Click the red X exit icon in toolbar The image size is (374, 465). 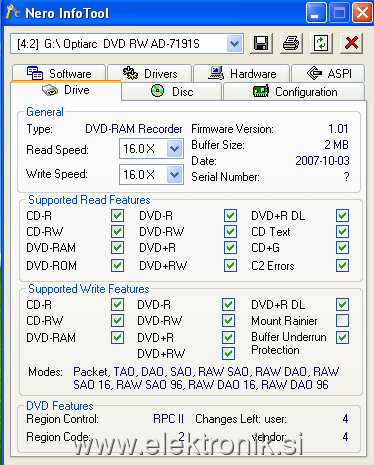tap(351, 43)
